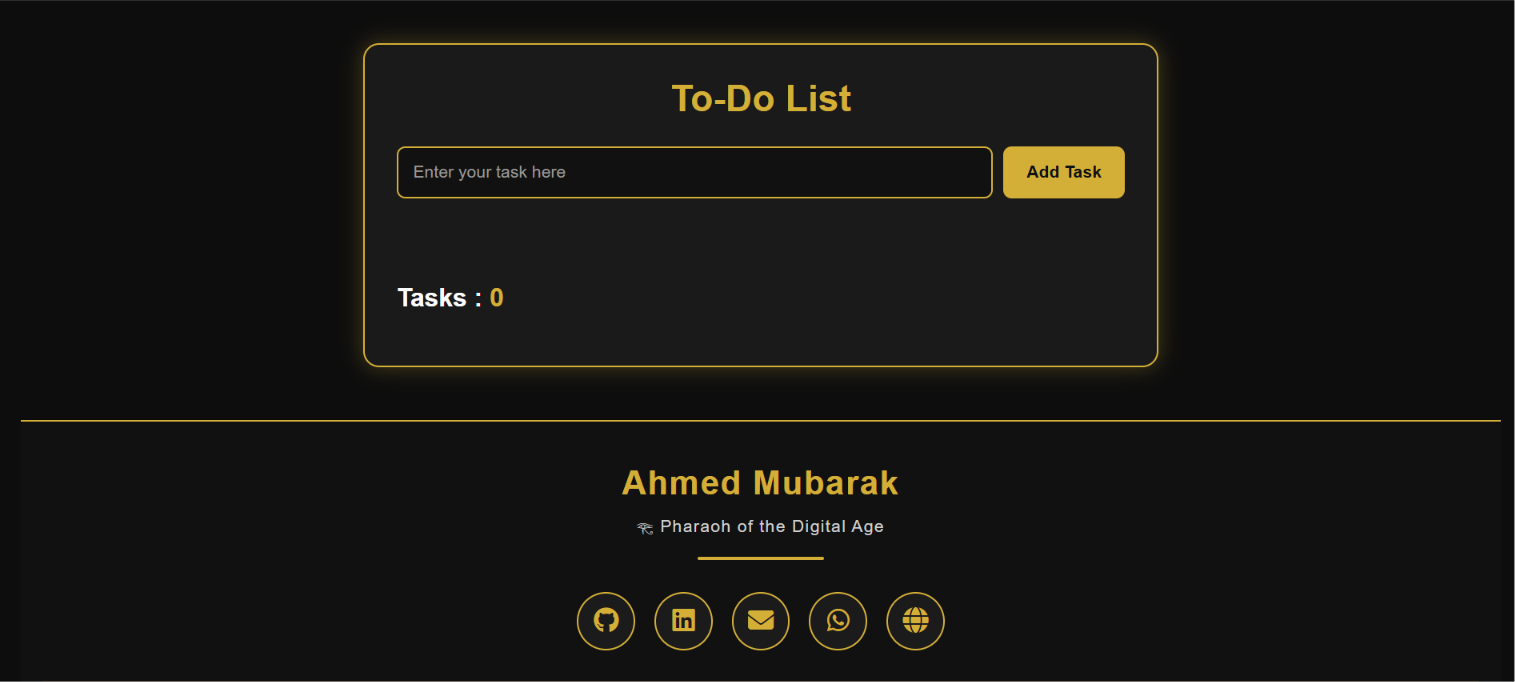Screen dimensions: 1515x682
Task: Click the short gold divider under the tagline
Action: (761, 558)
